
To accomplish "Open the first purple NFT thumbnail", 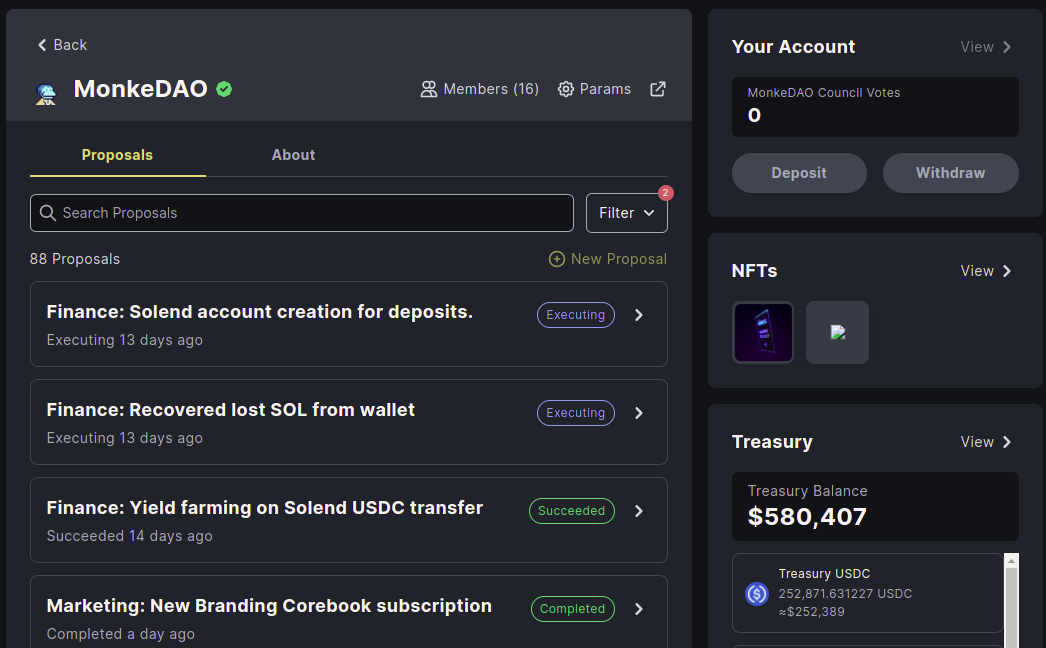I will coord(763,332).
